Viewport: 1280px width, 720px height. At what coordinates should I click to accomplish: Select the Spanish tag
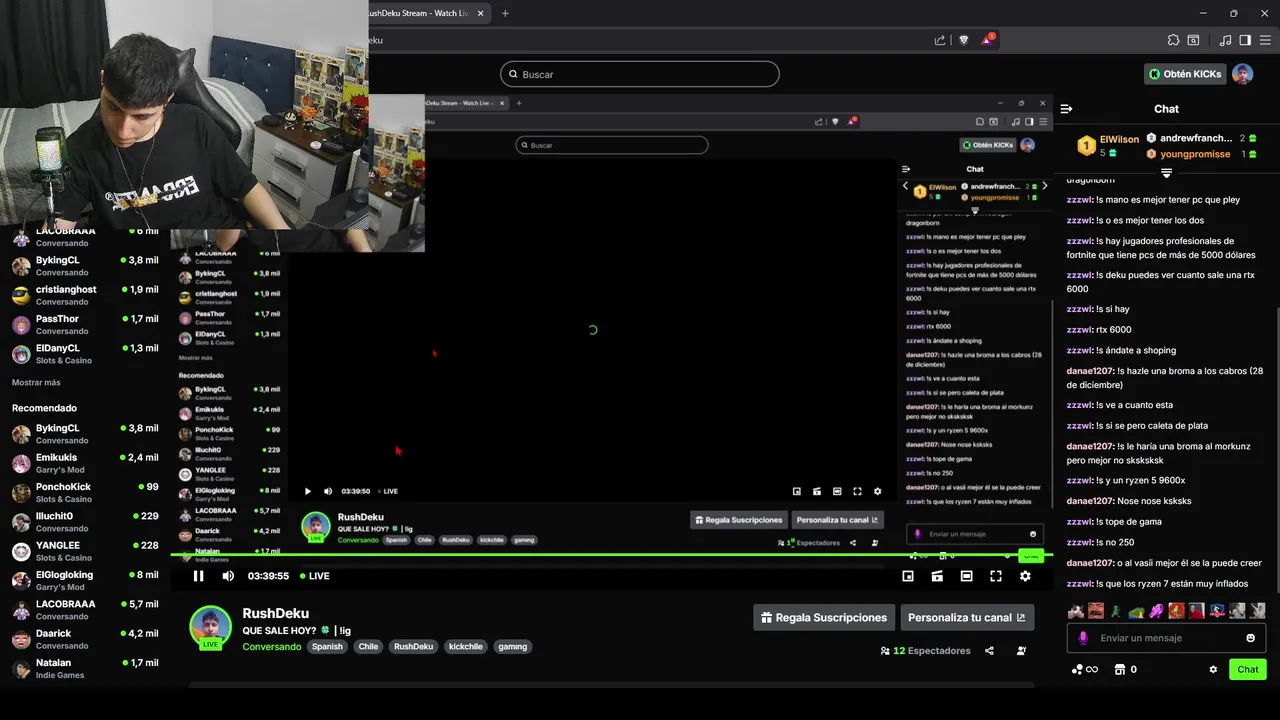(327, 647)
